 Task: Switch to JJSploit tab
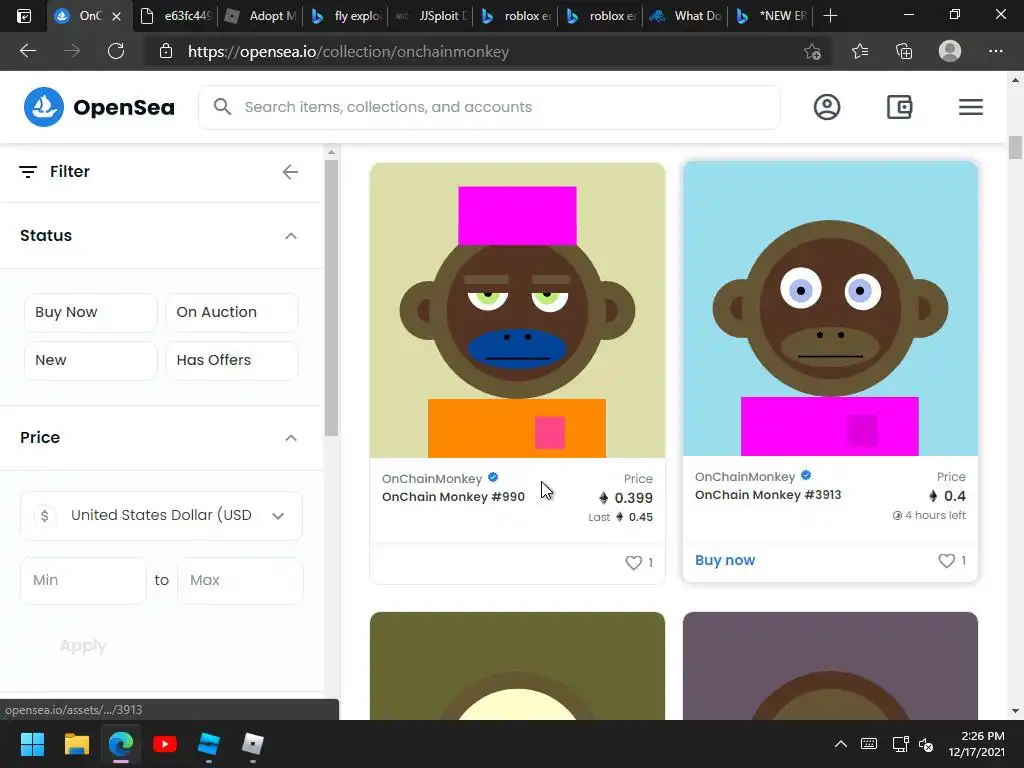pyautogui.click(x=432, y=16)
